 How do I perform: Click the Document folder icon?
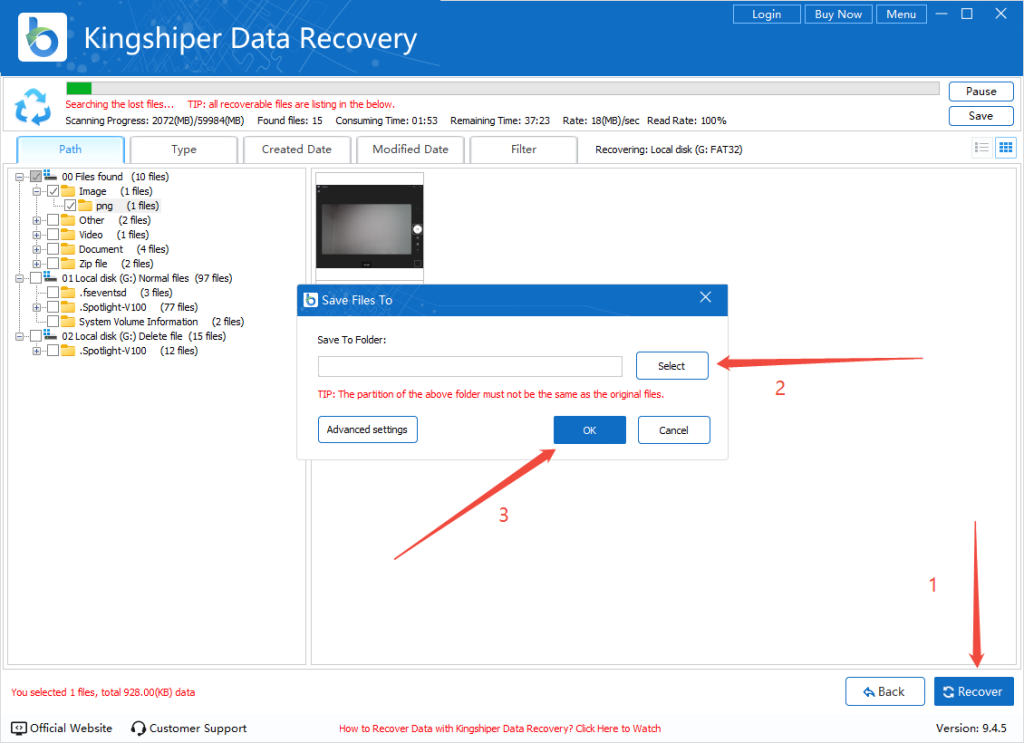68,249
